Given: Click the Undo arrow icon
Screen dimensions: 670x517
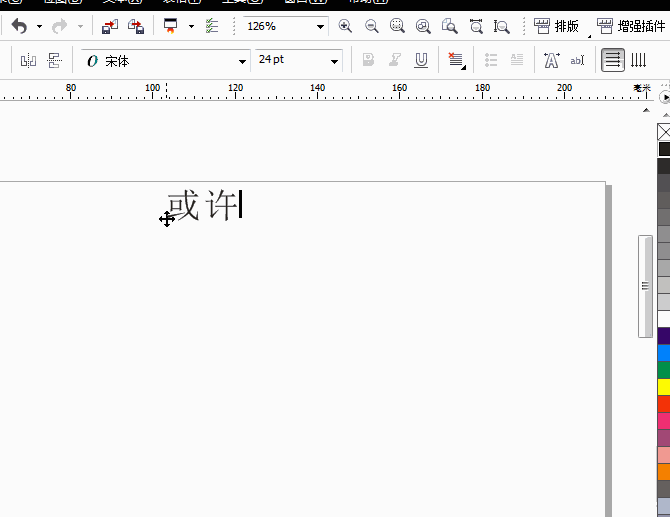Looking at the screenshot, I should 19,26.
